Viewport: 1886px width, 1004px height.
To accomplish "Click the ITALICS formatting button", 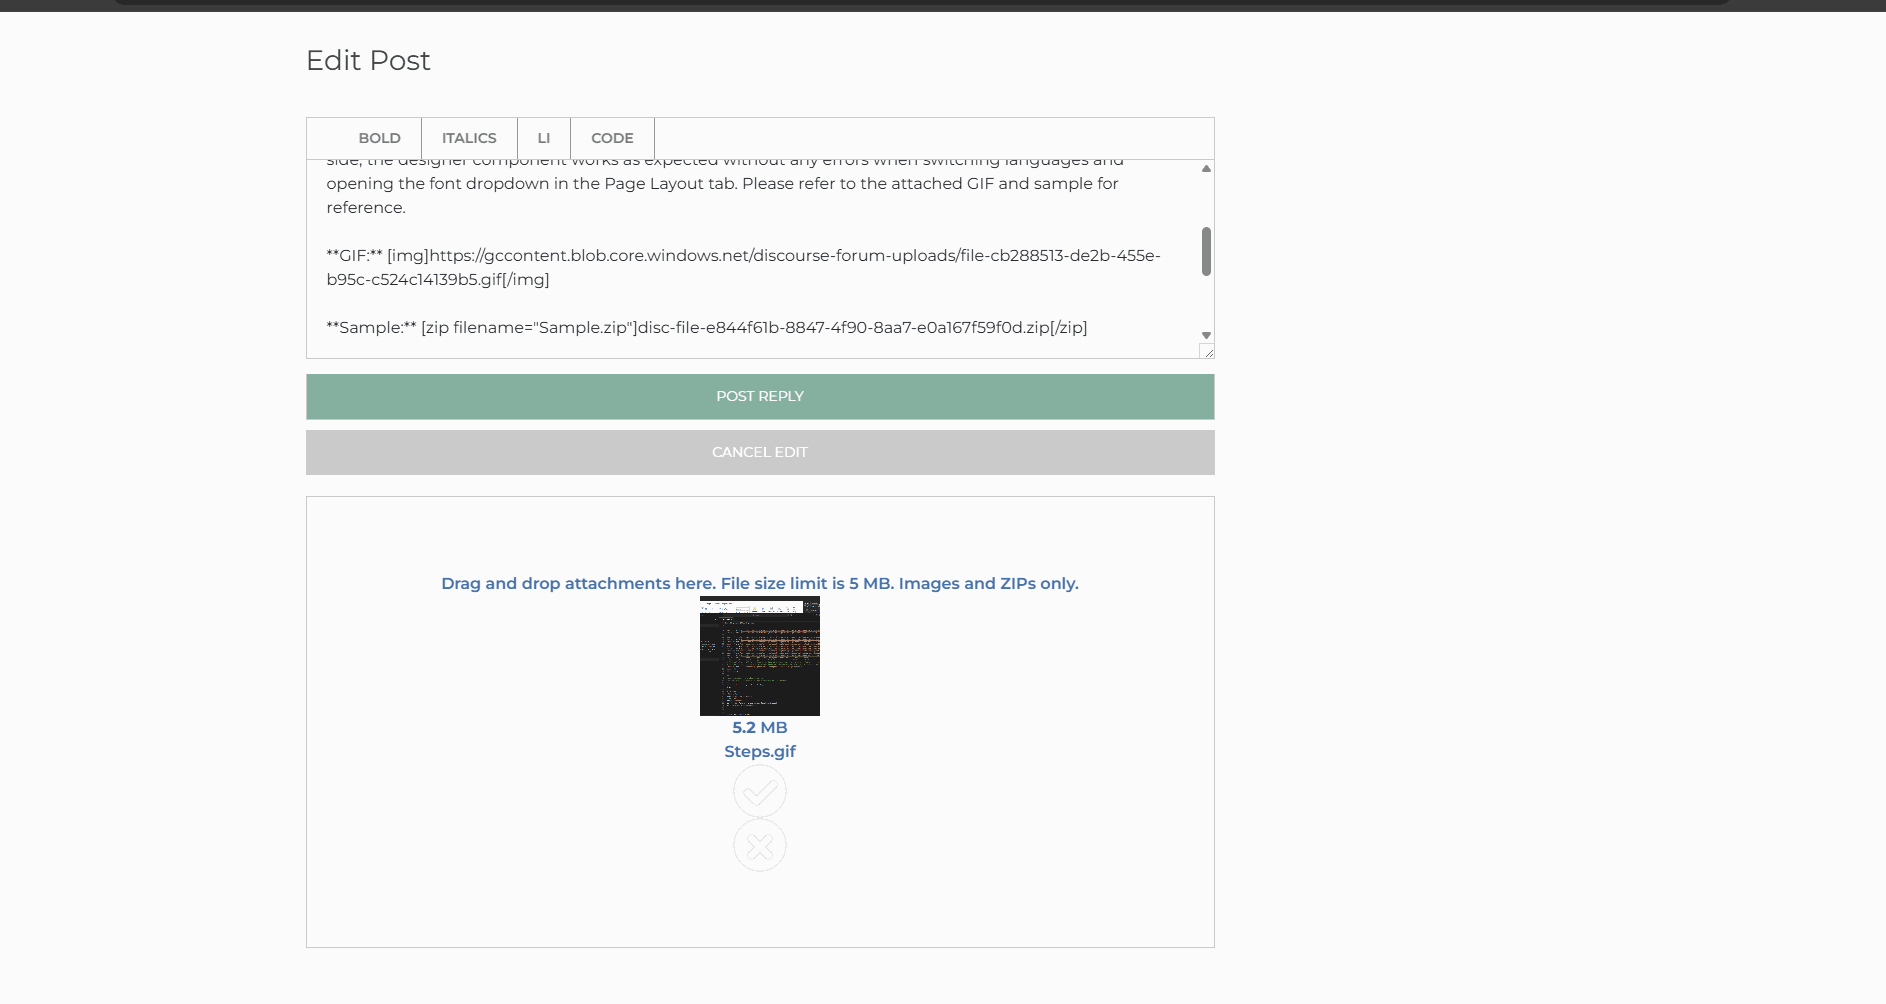I will click(x=469, y=138).
